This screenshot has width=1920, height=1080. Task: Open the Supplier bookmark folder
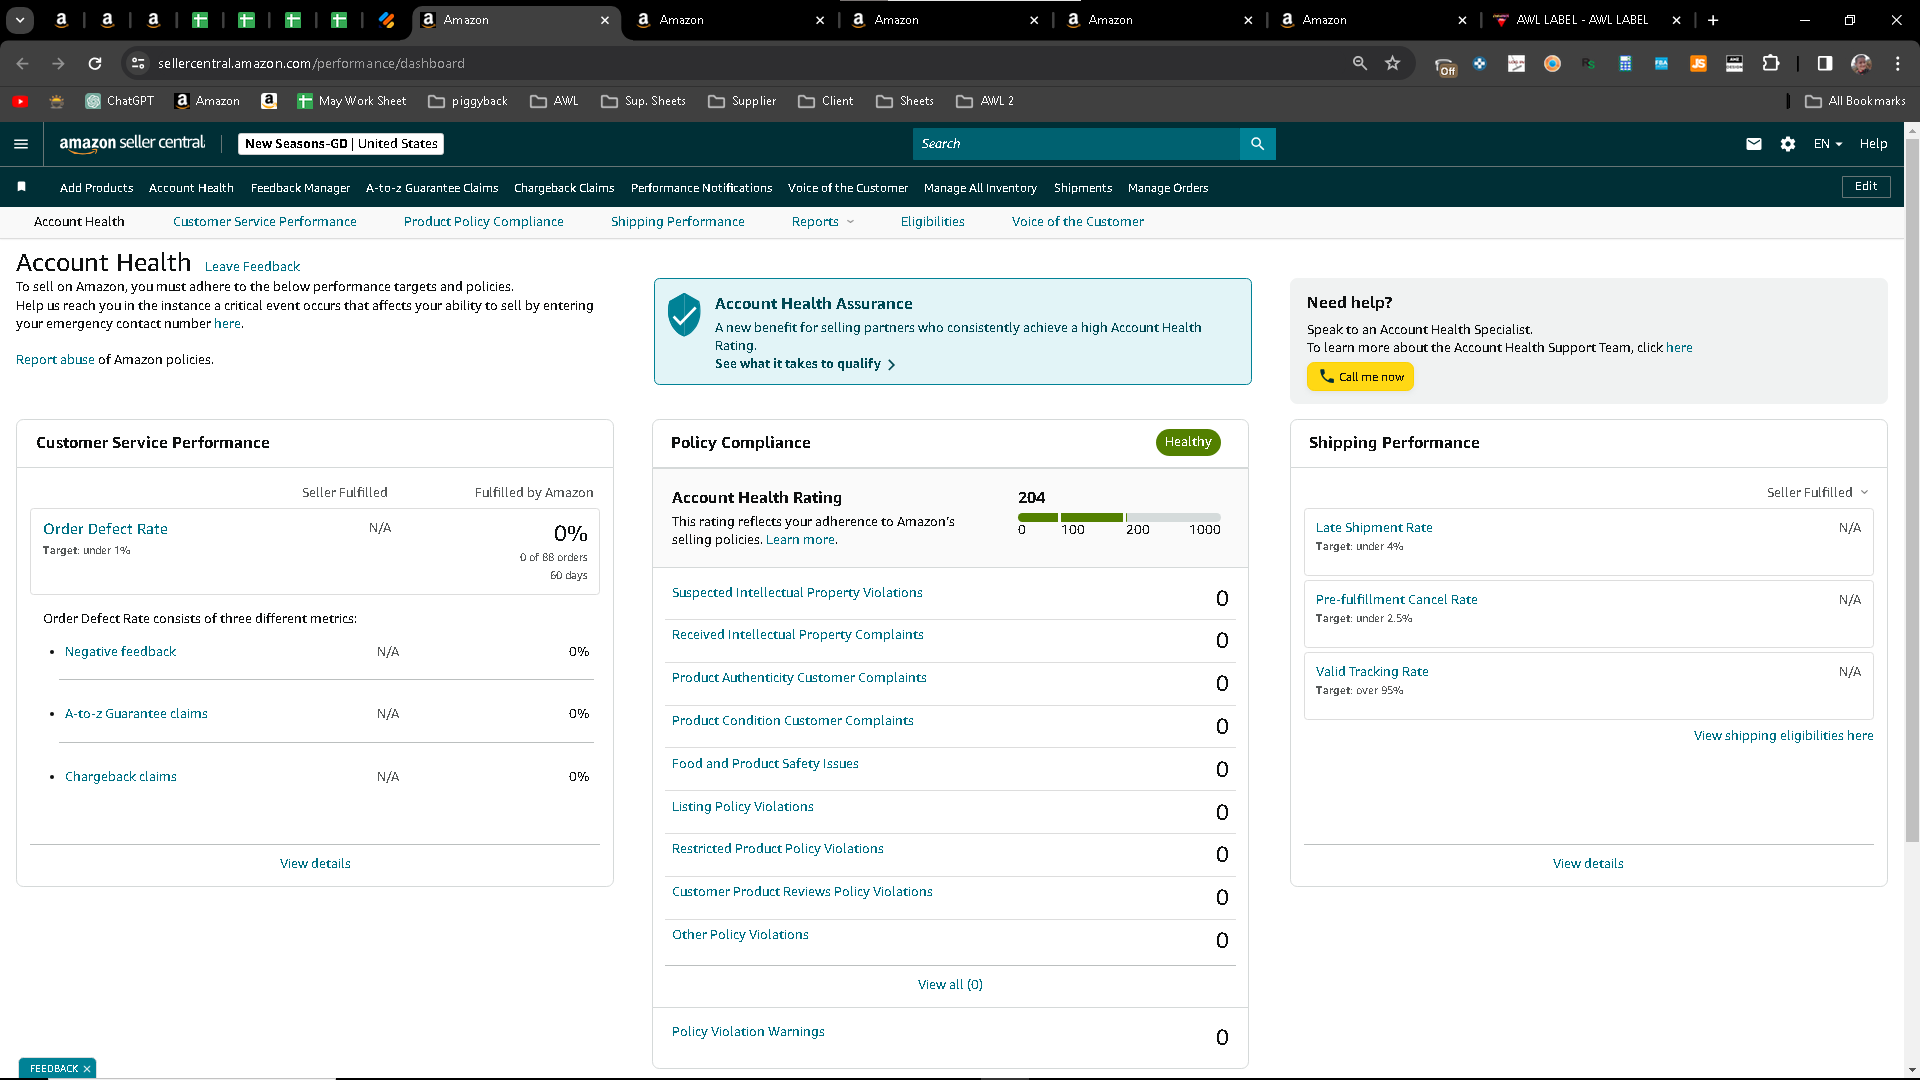(742, 101)
